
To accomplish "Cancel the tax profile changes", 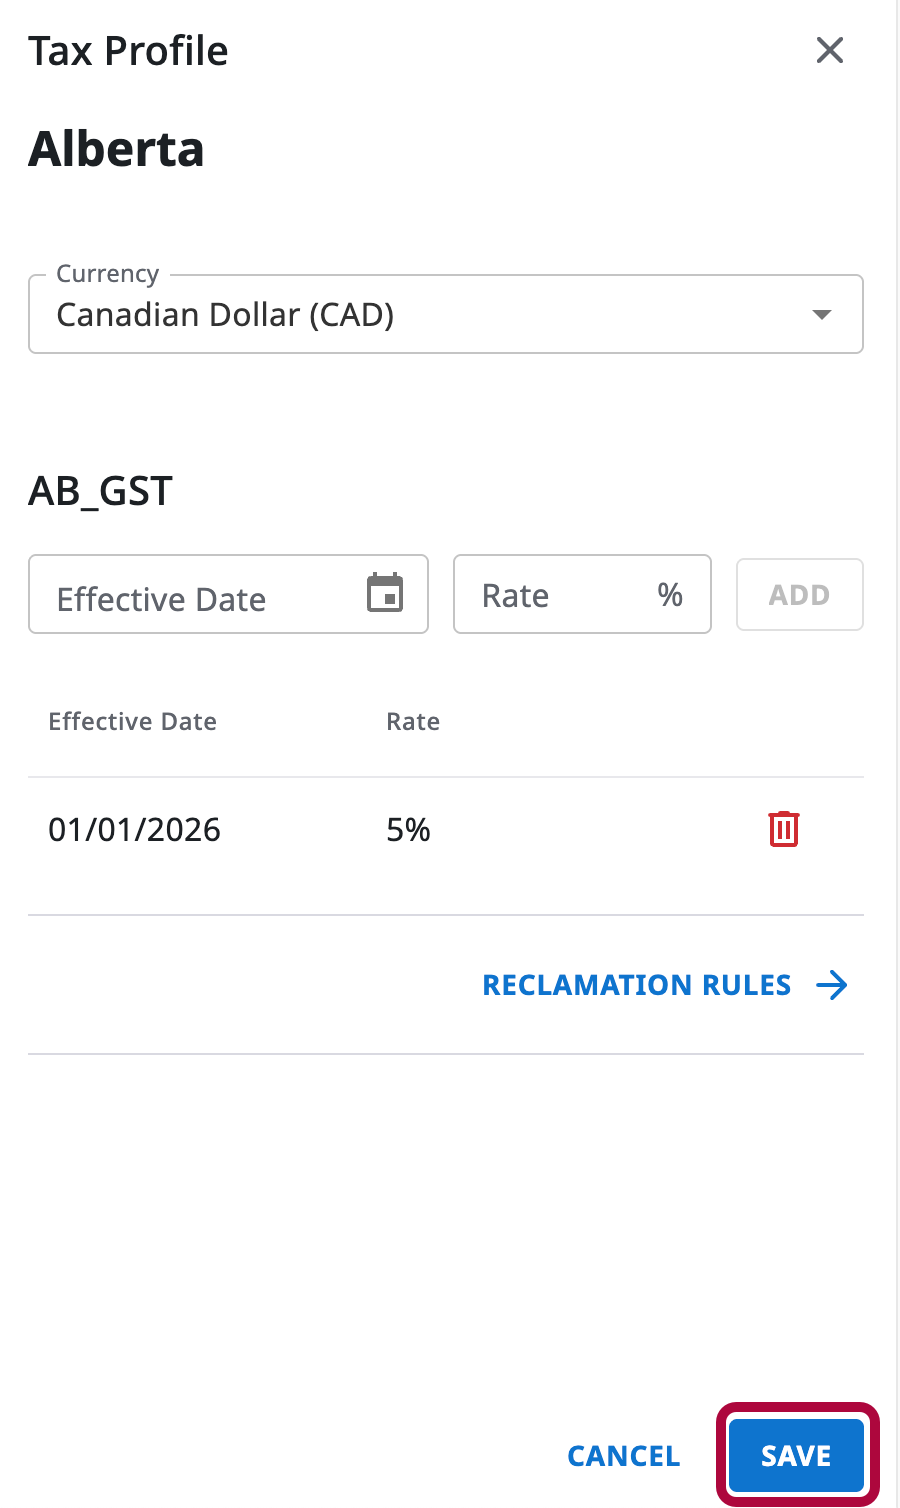I will pyautogui.click(x=624, y=1456).
